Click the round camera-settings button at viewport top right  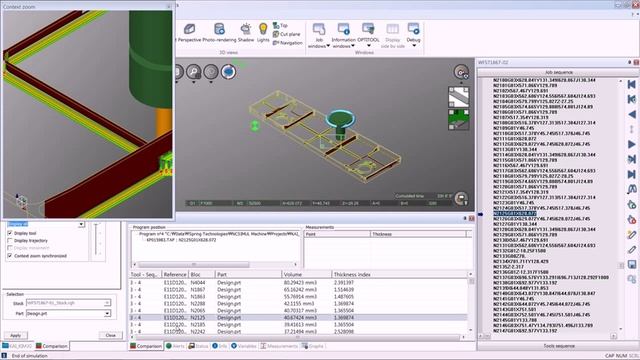pos(461,72)
